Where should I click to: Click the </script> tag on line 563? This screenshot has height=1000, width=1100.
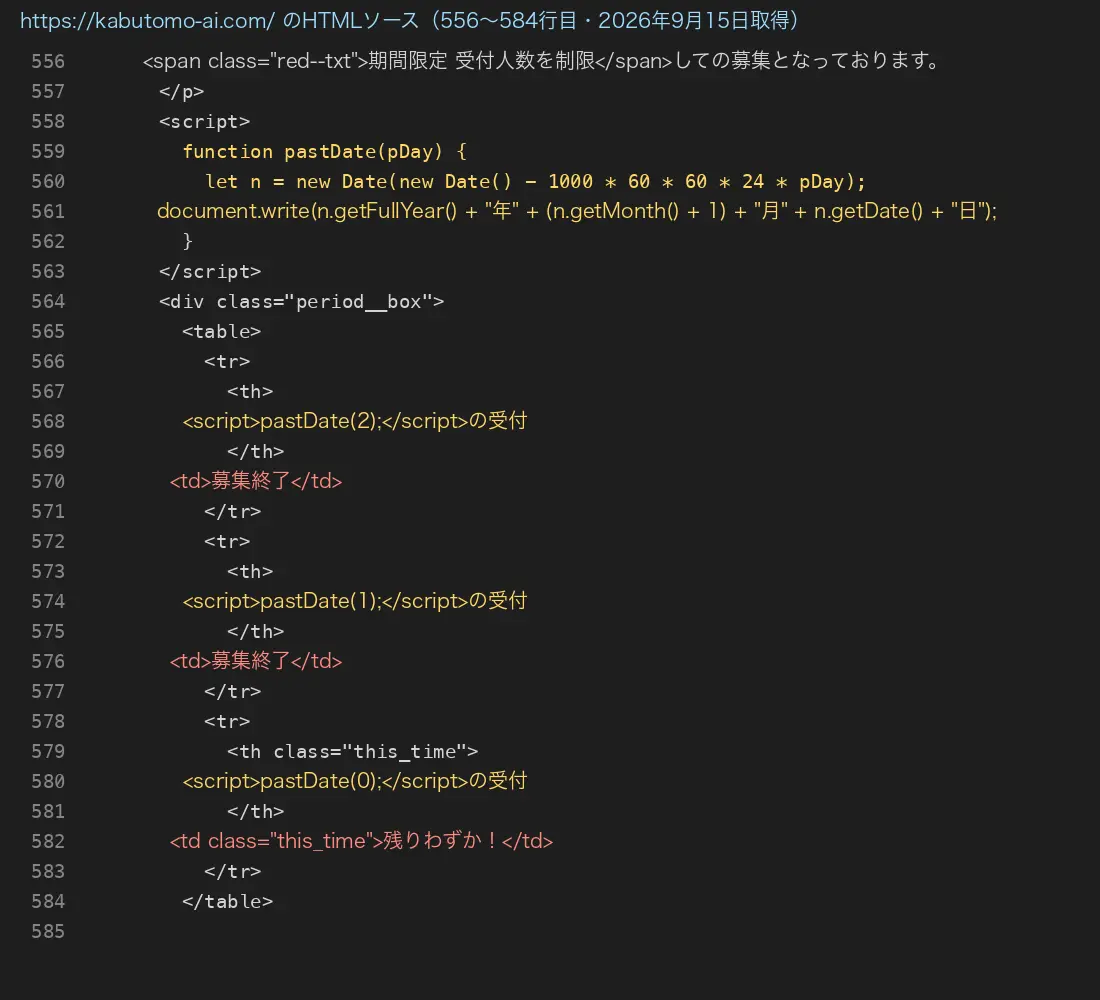(210, 272)
